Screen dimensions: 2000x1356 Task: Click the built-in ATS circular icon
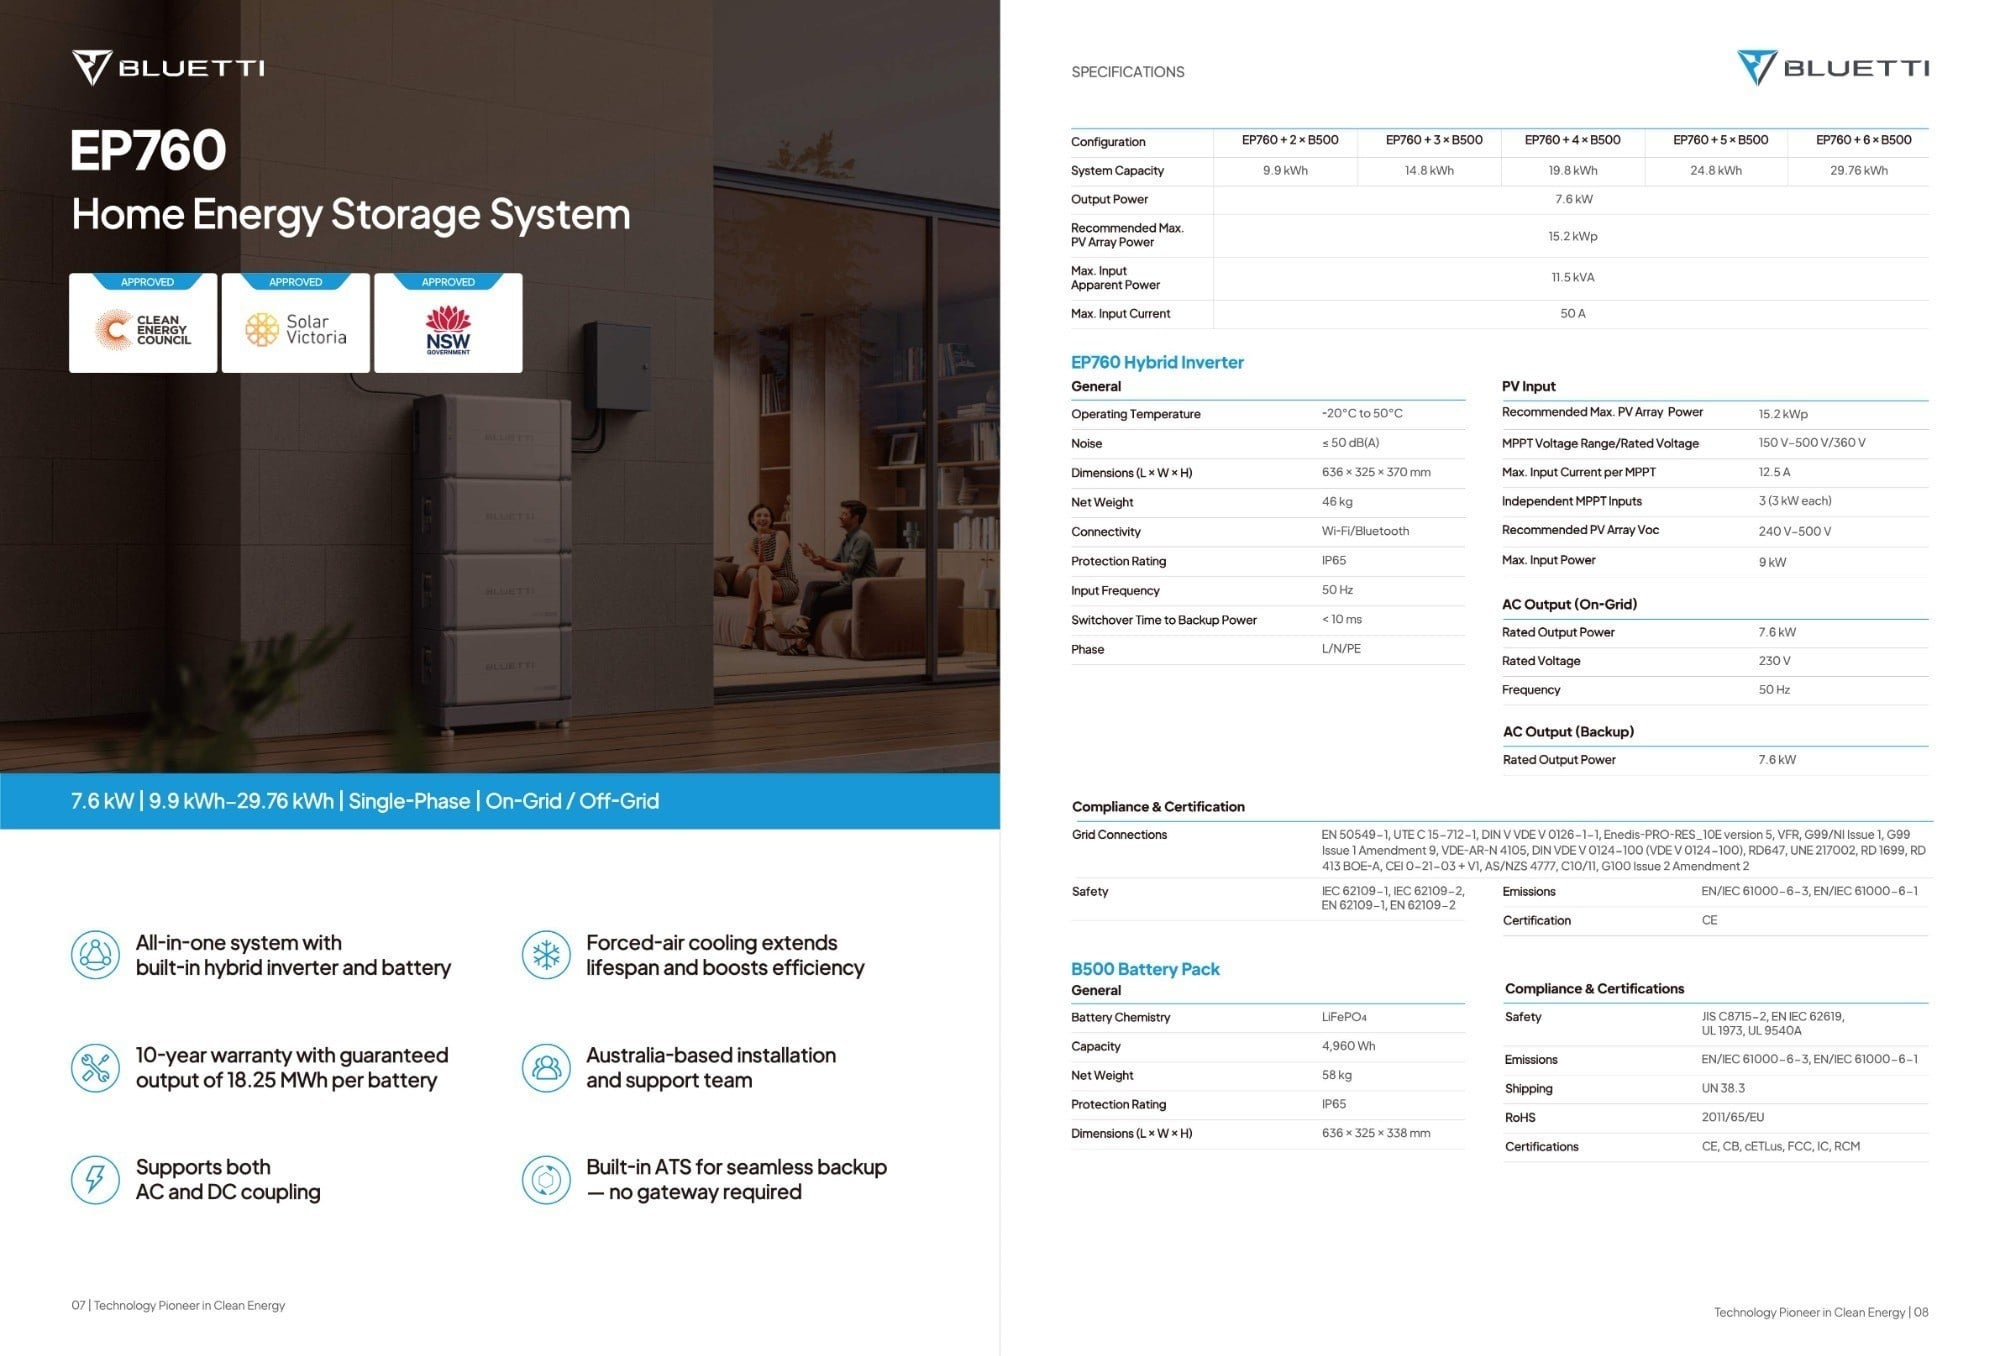(x=546, y=1179)
